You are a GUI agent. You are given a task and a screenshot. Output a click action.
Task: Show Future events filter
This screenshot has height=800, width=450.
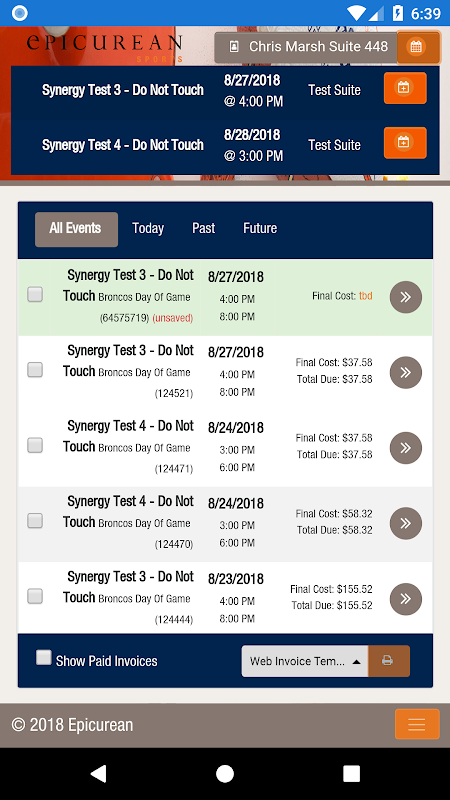tap(260, 228)
